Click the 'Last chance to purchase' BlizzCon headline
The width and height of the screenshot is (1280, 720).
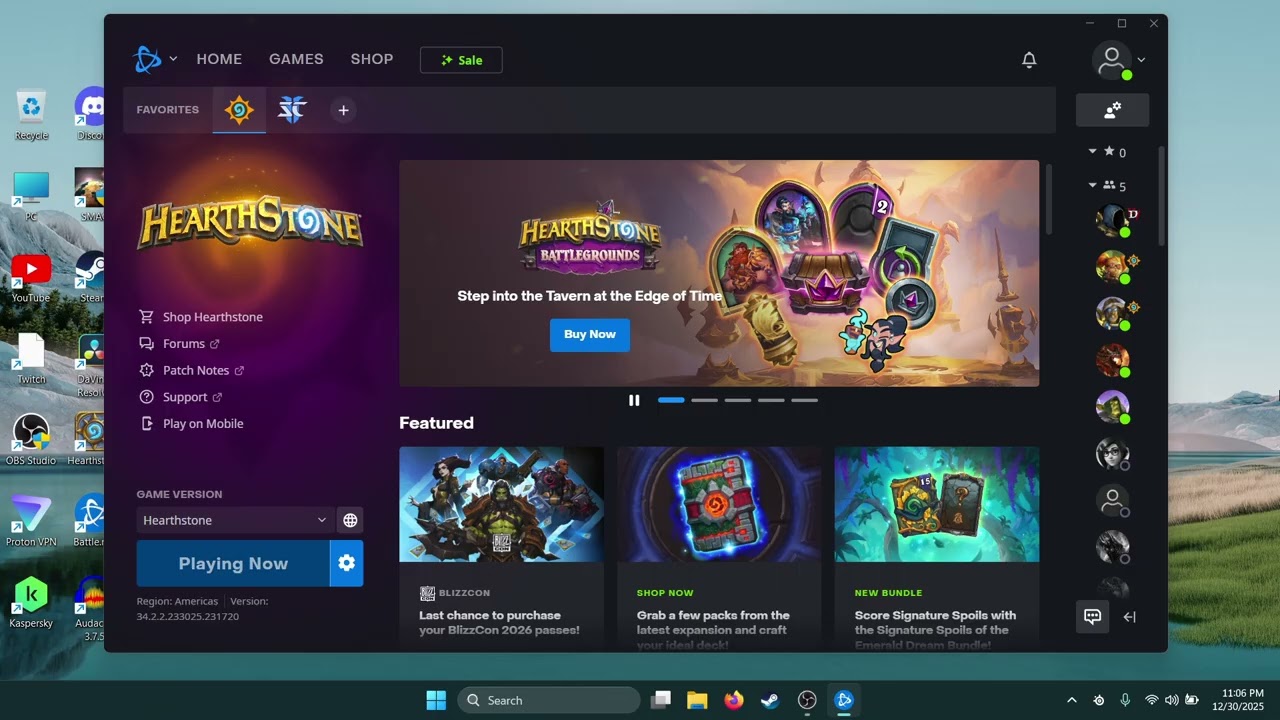point(499,623)
